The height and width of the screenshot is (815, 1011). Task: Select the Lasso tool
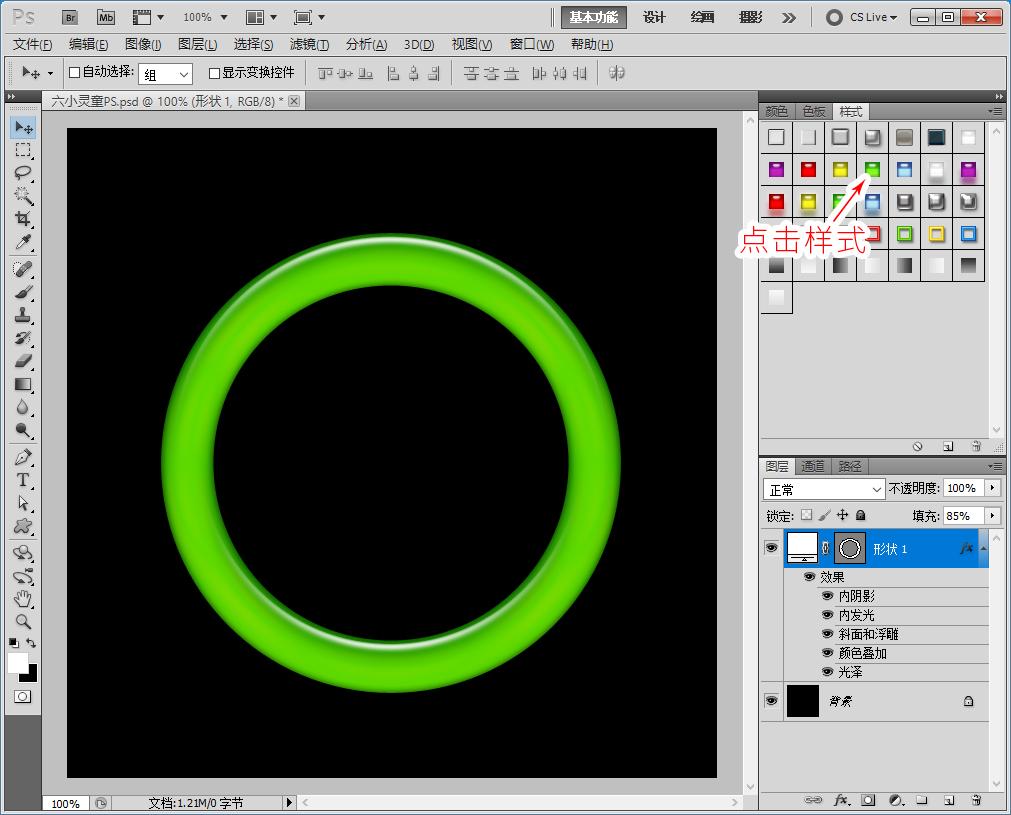coord(23,173)
